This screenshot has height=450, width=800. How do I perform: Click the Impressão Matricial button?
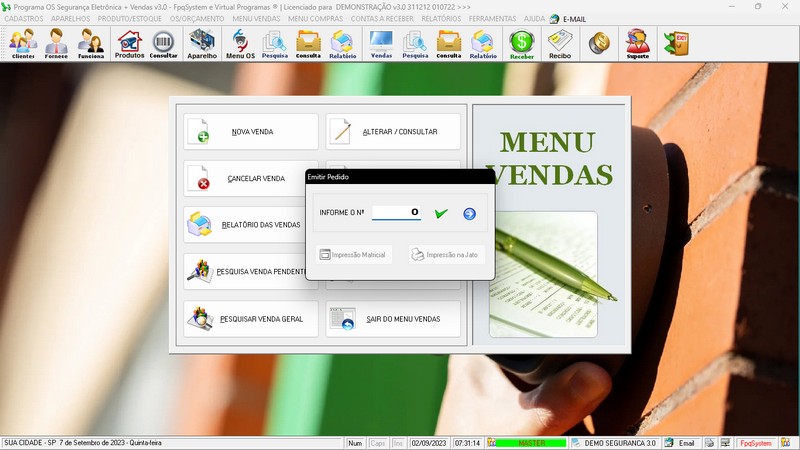click(354, 255)
